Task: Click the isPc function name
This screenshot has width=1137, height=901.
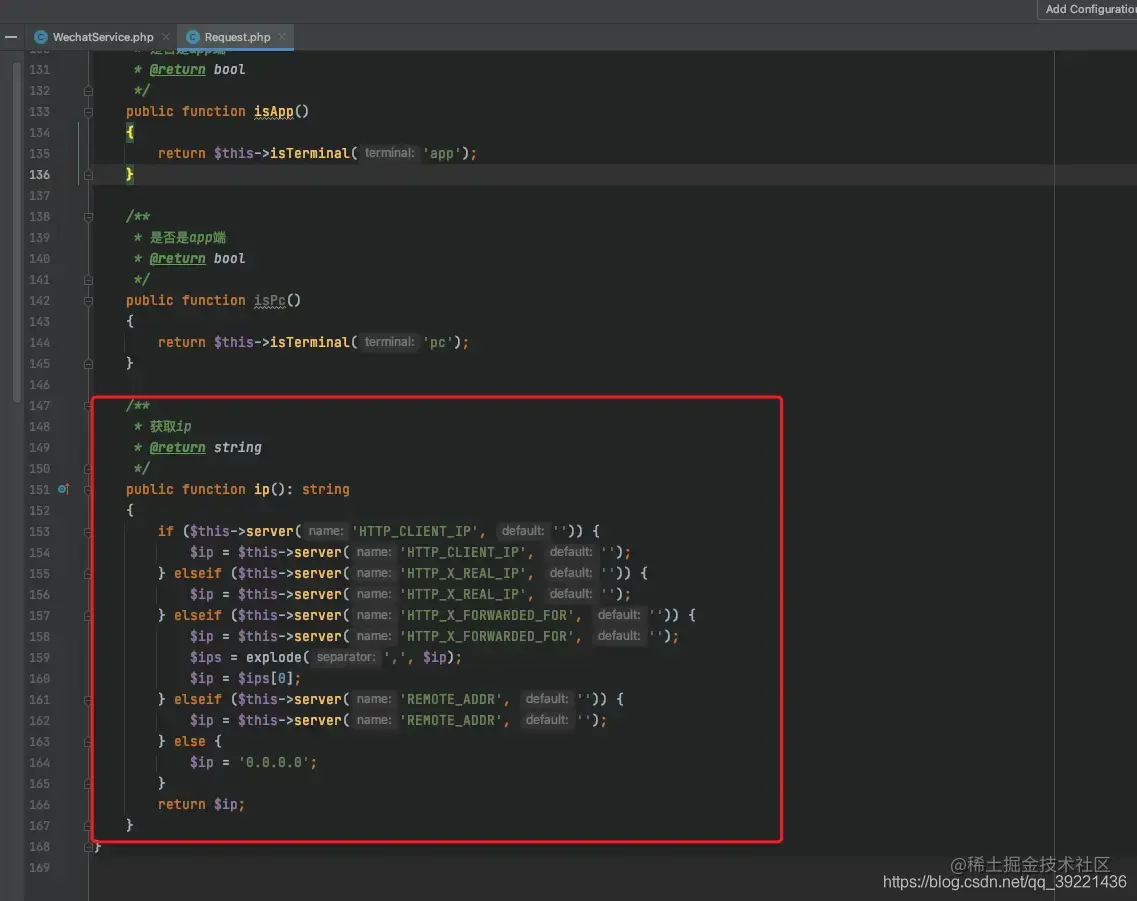Action: click(270, 301)
